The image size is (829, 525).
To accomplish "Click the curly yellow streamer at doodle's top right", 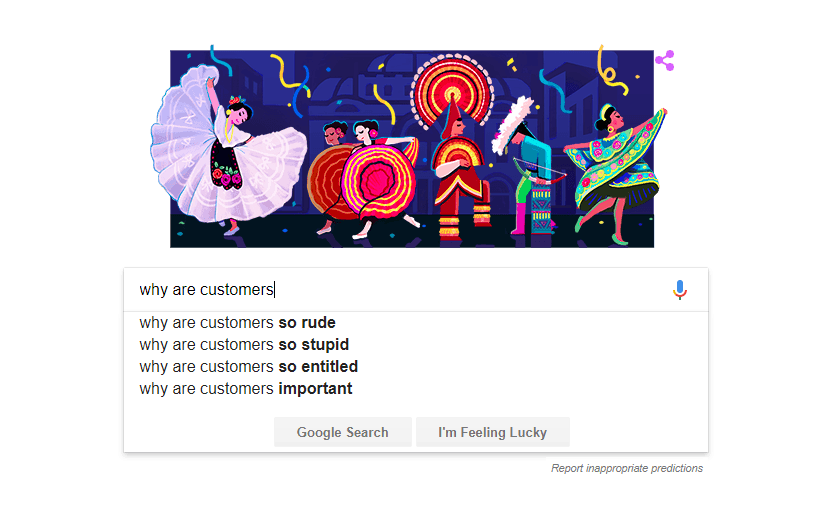I will point(611,71).
